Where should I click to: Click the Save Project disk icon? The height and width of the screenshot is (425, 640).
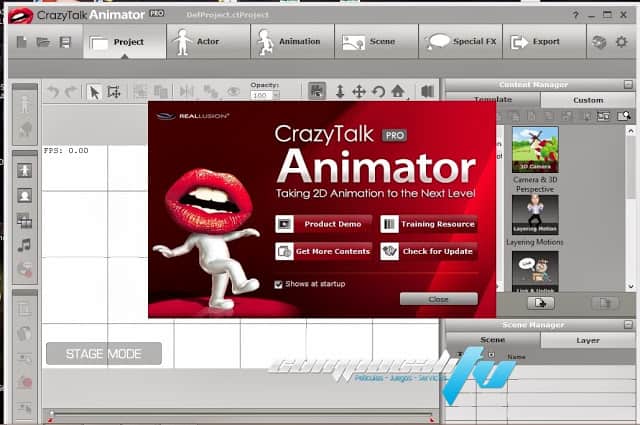tap(65, 42)
